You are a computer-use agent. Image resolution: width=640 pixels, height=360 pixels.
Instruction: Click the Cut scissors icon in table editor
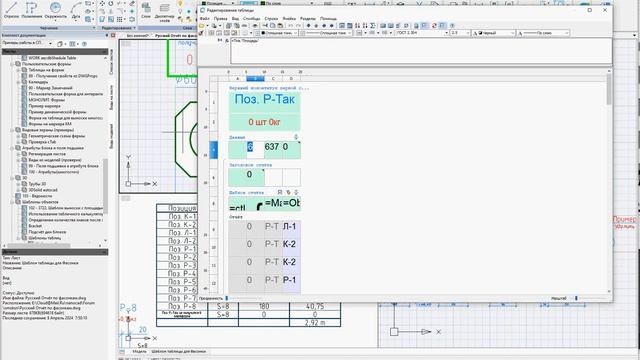click(x=265, y=26)
